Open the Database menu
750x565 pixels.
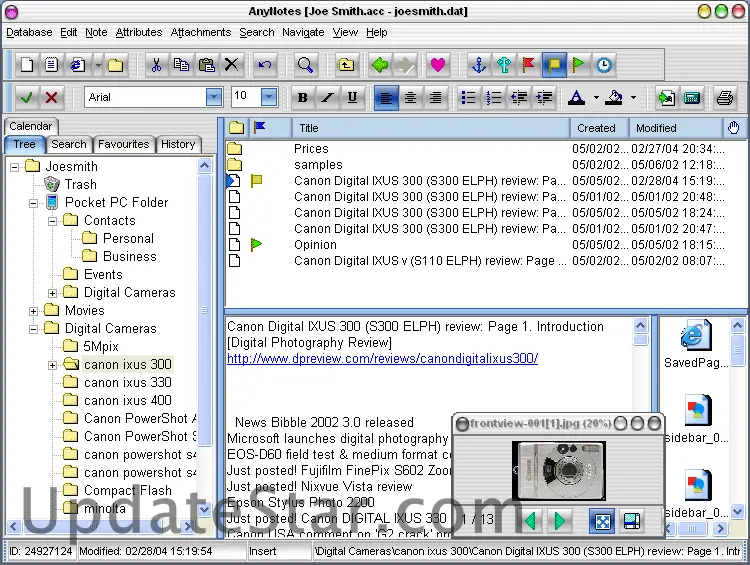pyautogui.click(x=29, y=32)
